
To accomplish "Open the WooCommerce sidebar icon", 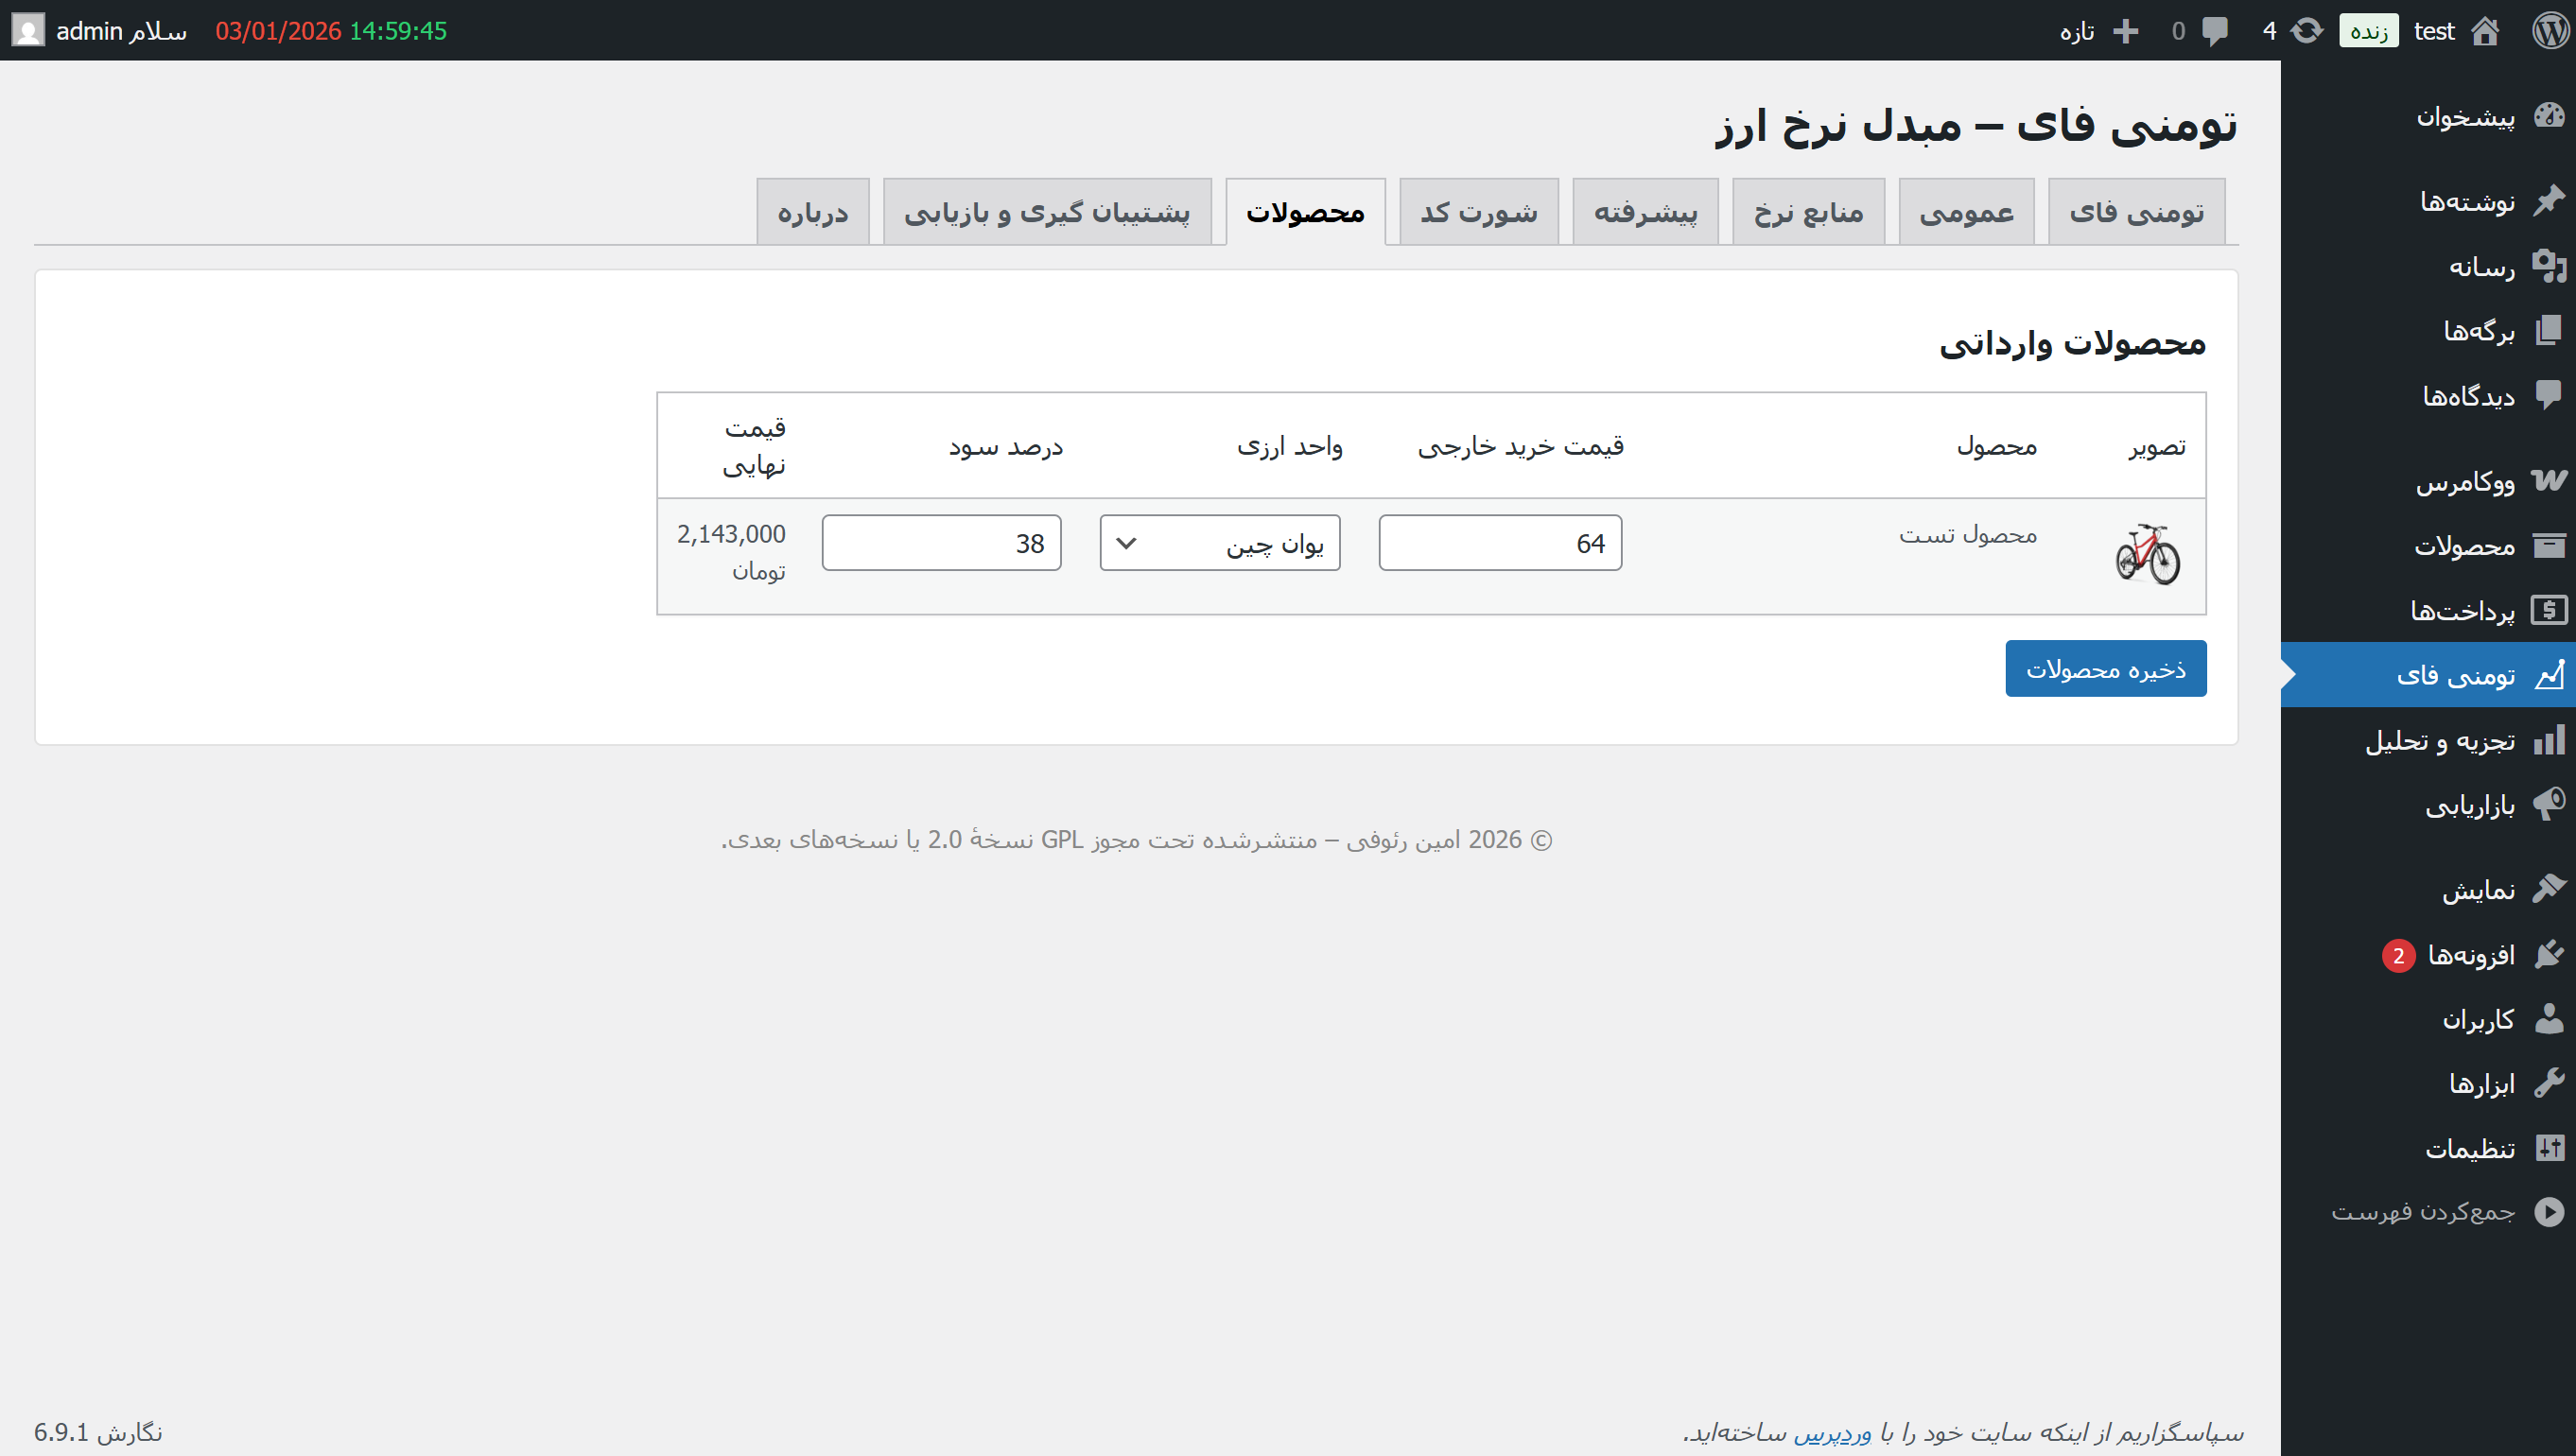I will [2552, 481].
